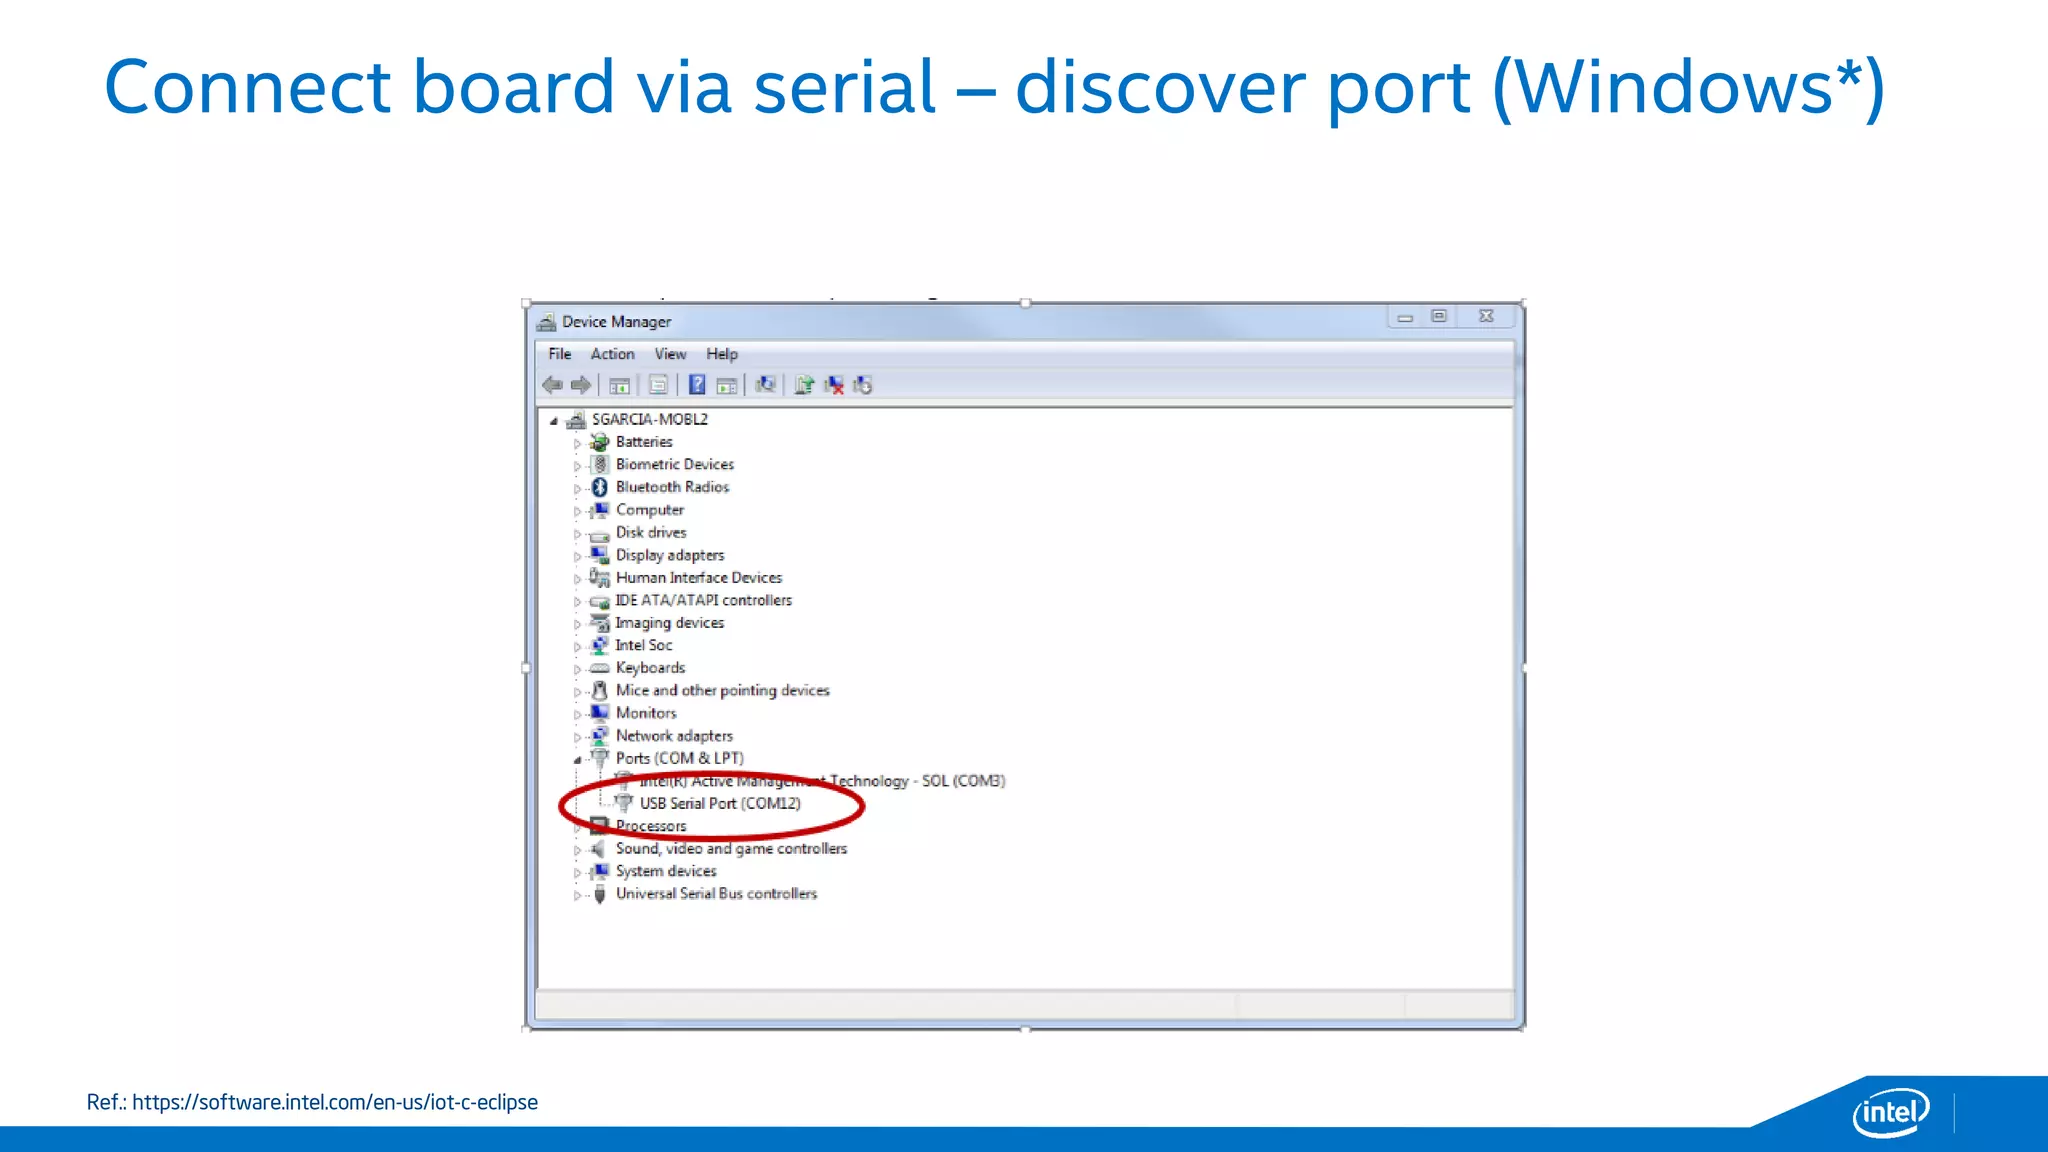This screenshot has width=2048, height=1152.
Task: Select the Intel Active Management SOL (COM3) entry
Action: pos(822,781)
